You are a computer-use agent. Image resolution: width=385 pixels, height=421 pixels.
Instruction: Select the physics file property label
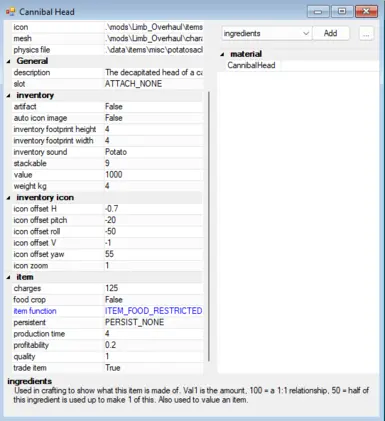point(32,50)
